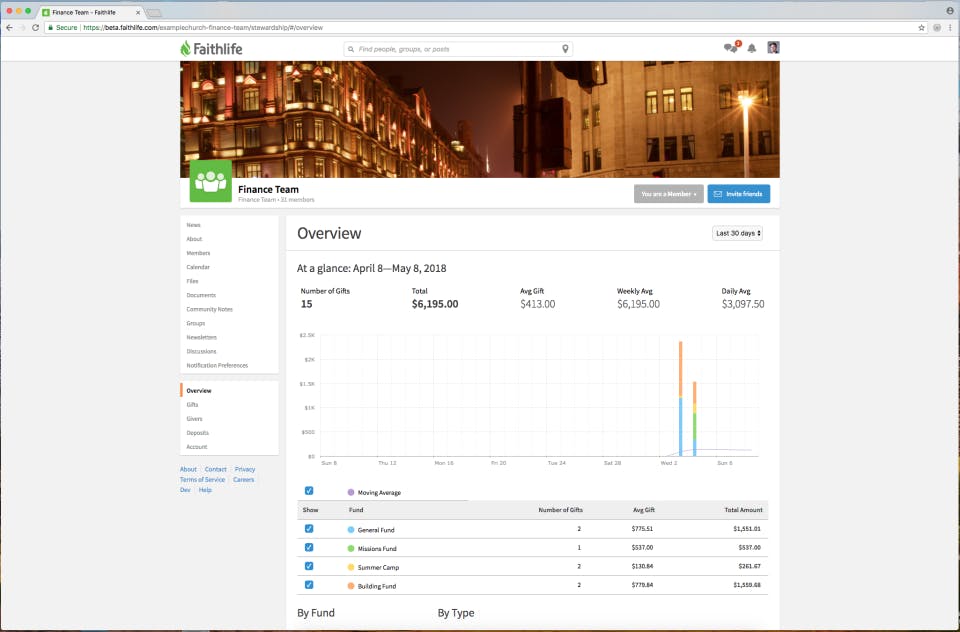Select the Finance Team browser tab
The height and width of the screenshot is (632, 960).
tap(92, 12)
